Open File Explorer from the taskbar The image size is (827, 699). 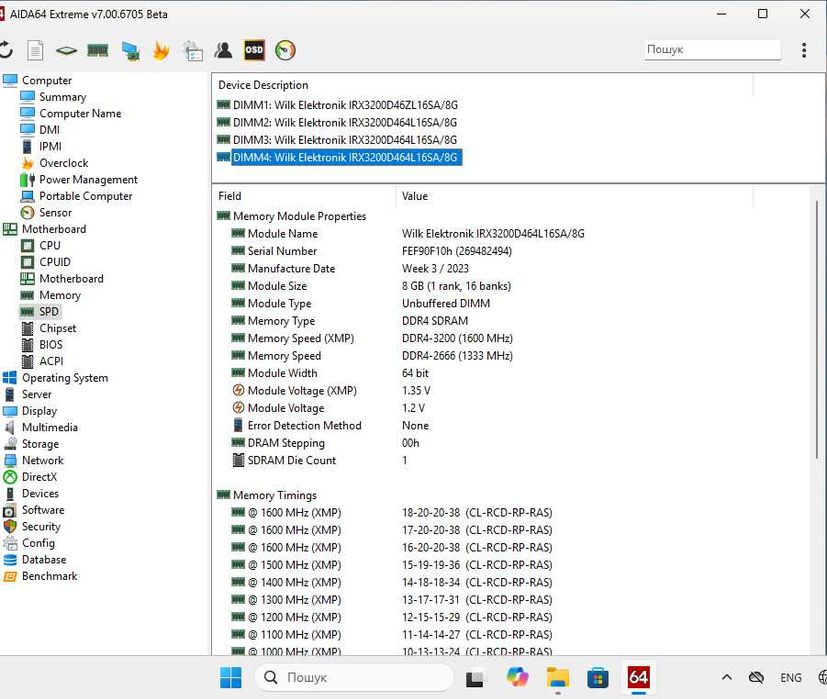click(x=557, y=677)
